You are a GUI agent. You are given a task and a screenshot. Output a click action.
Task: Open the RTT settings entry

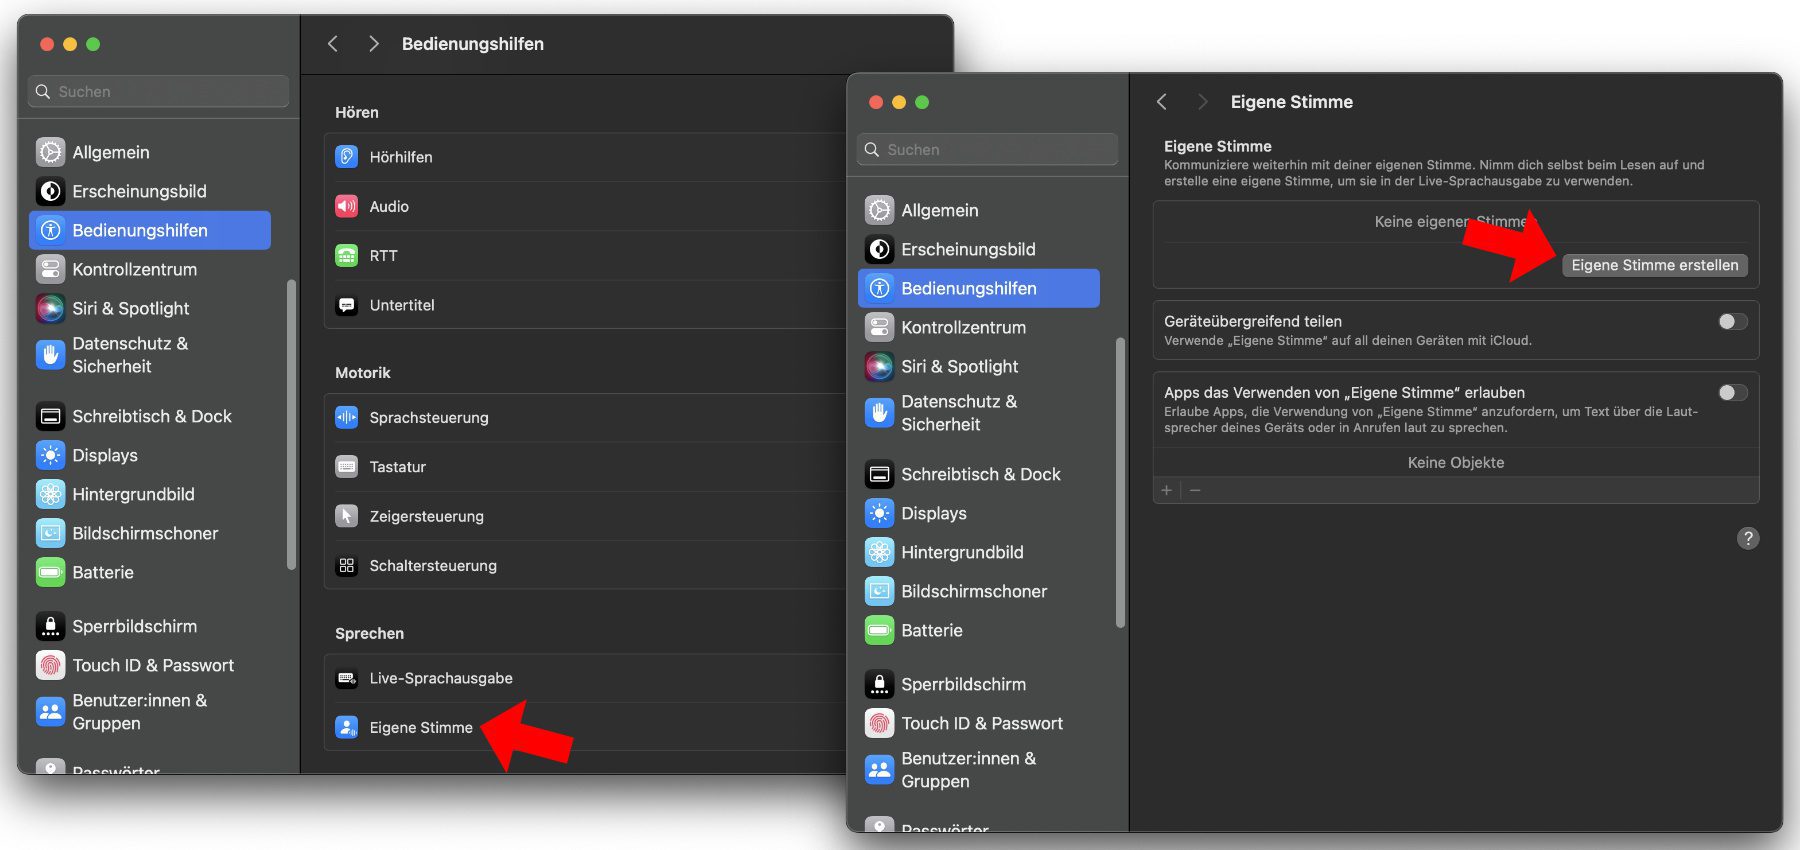383,256
